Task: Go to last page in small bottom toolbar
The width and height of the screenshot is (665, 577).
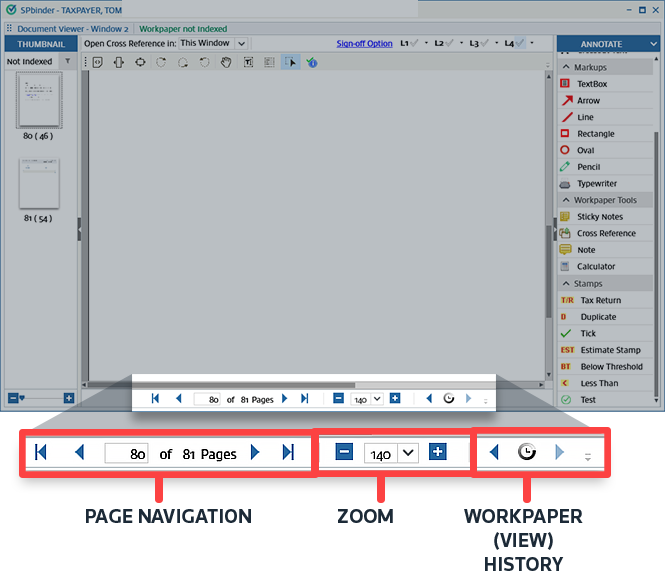Action: [x=305, y=399]
